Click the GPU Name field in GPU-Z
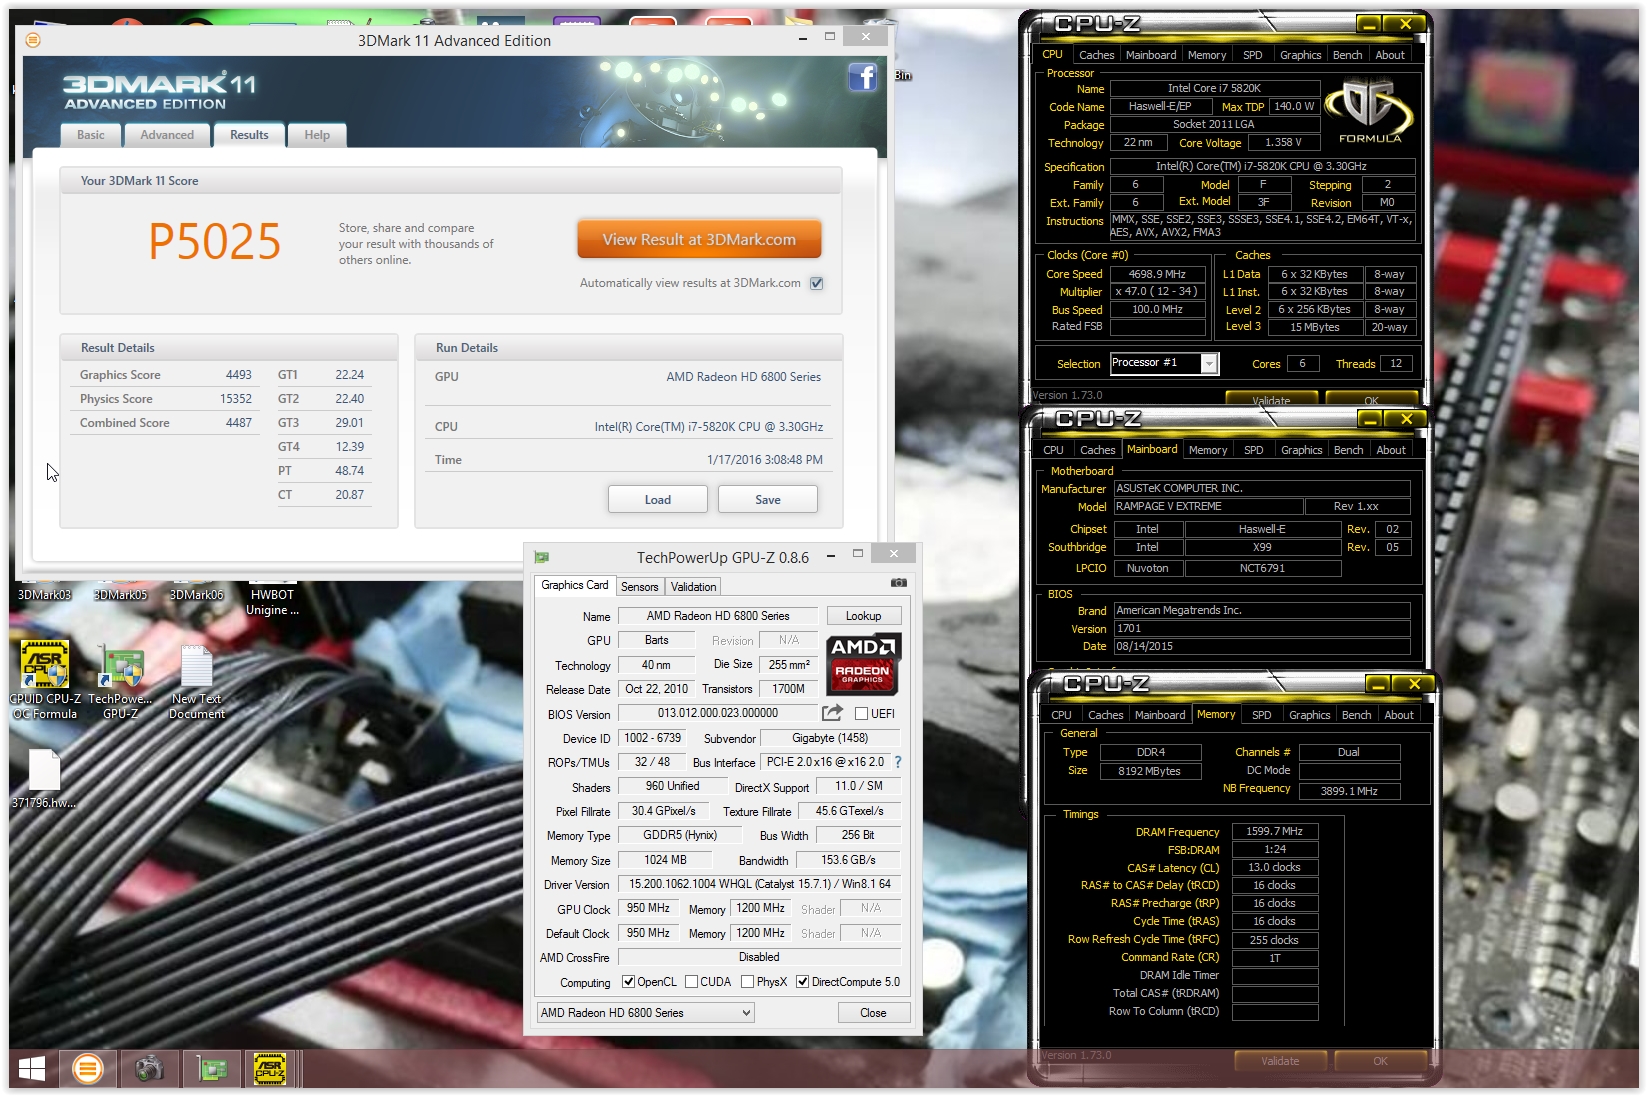Viewport: 1647px width, 1096px height. [717, 616]
